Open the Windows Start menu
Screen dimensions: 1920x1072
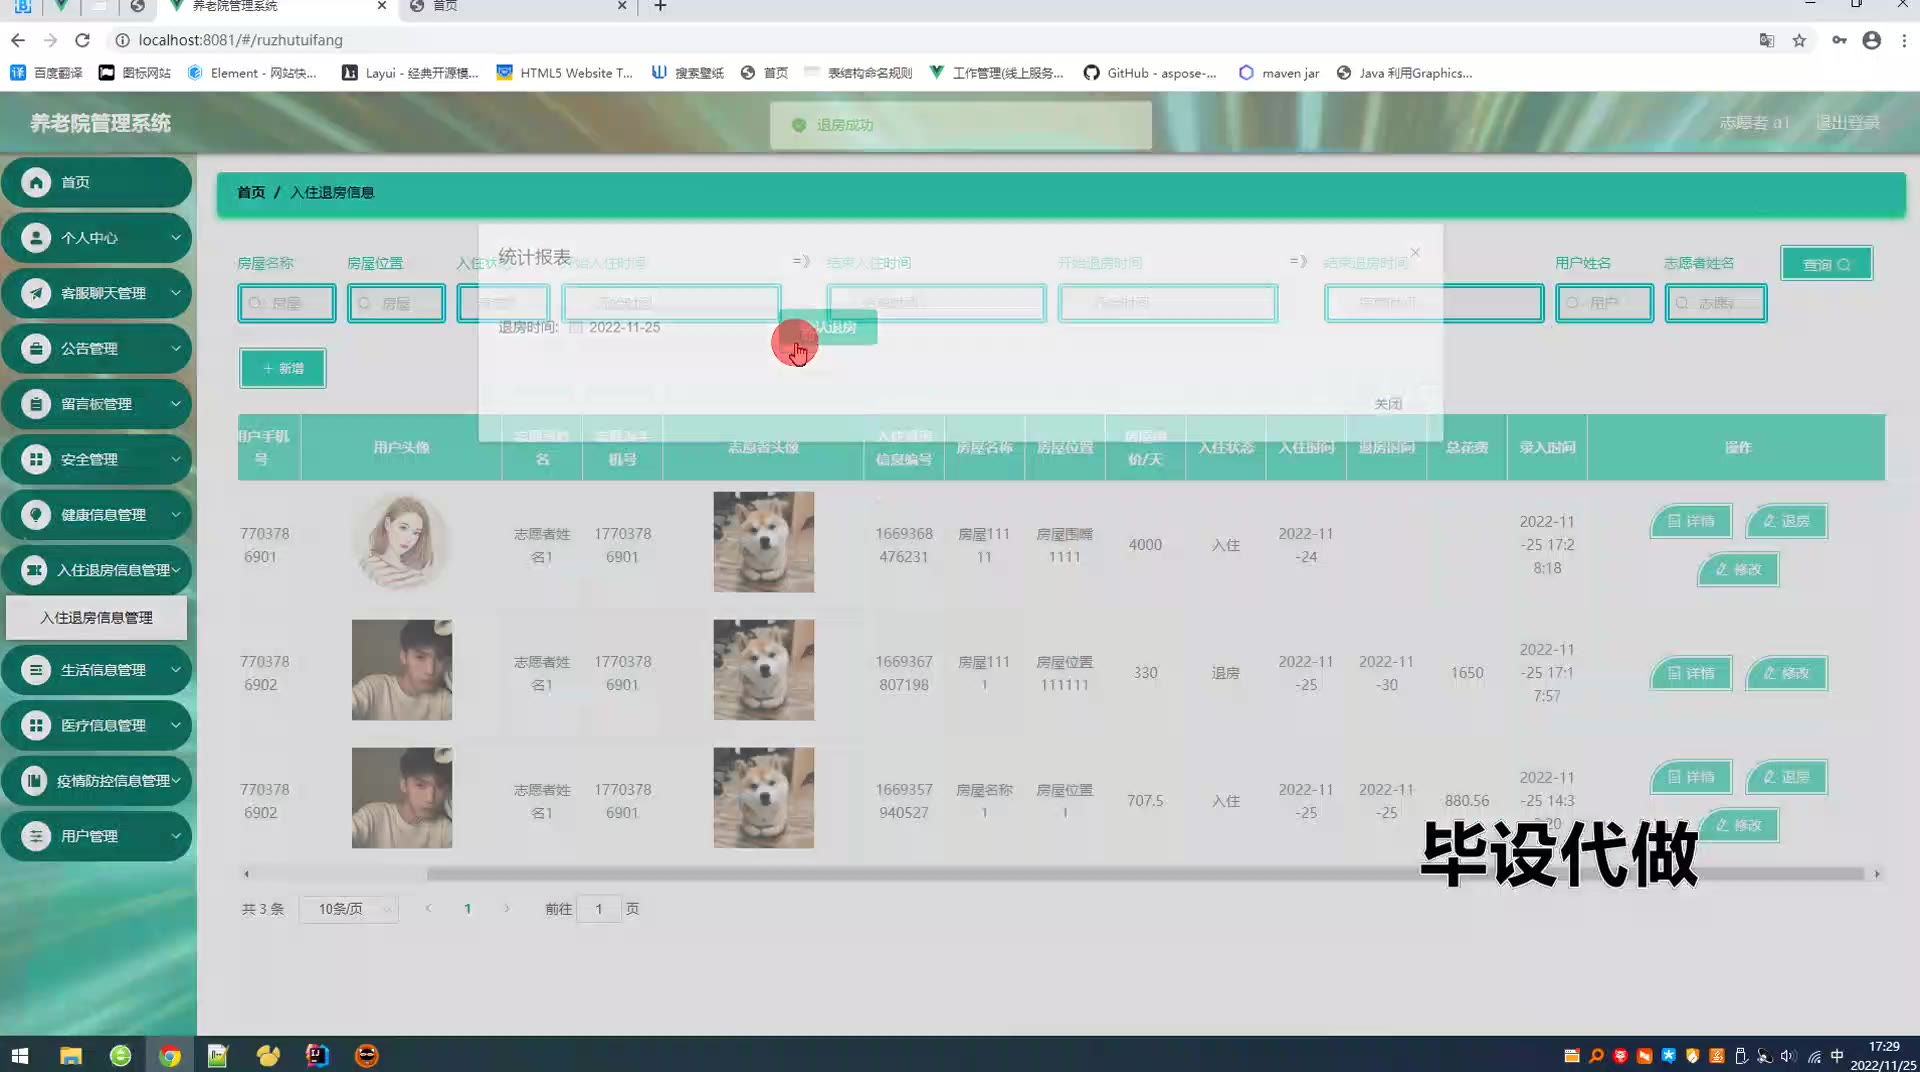pyautogui.click(x=20, y=1055)
